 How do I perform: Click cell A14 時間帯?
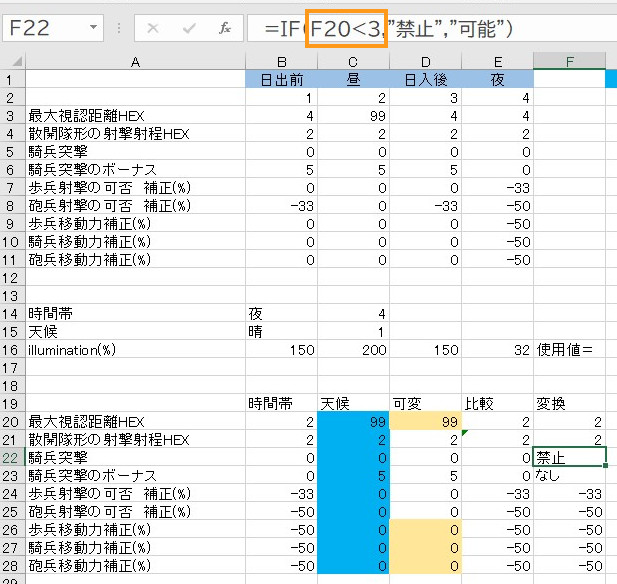point(135,314)
